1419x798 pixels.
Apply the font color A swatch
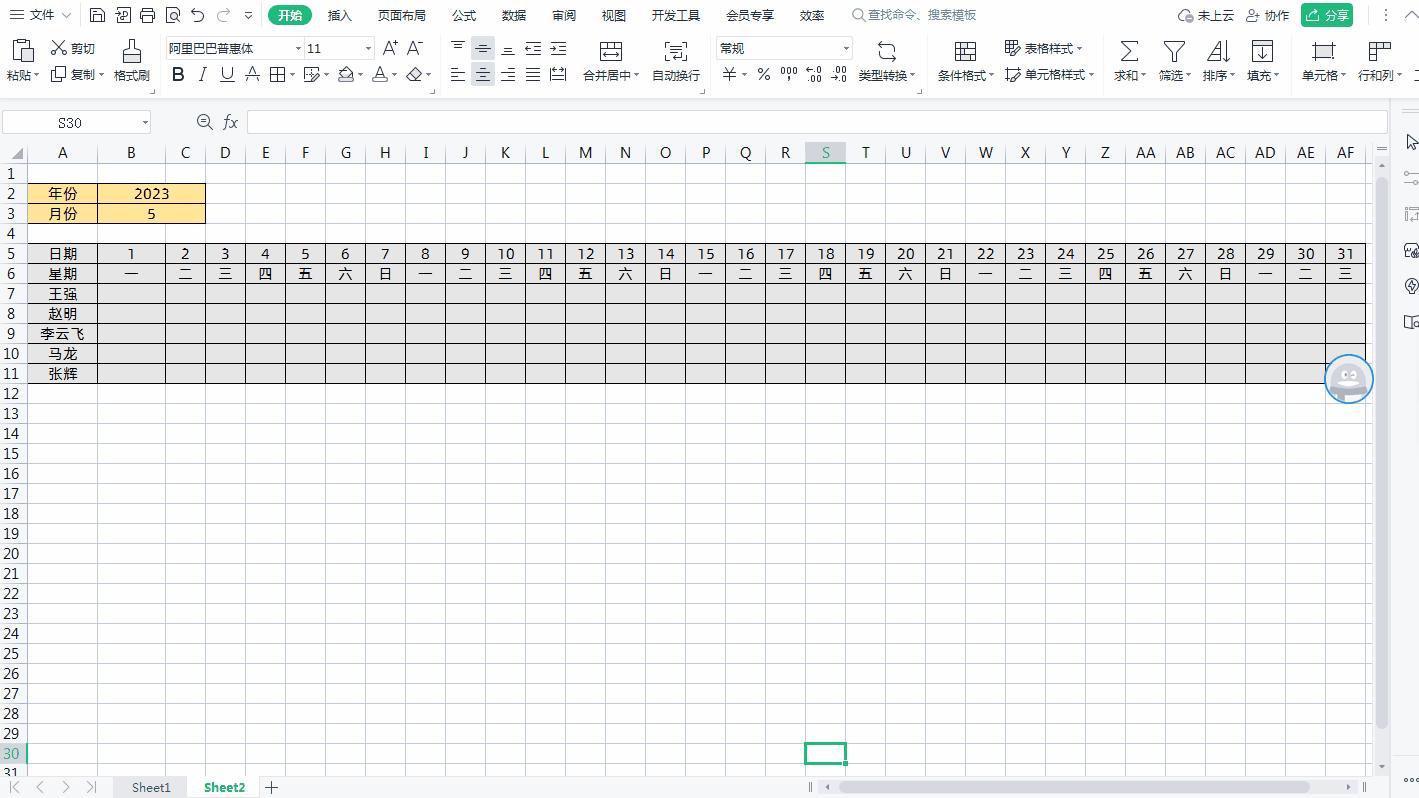point(380,74)
